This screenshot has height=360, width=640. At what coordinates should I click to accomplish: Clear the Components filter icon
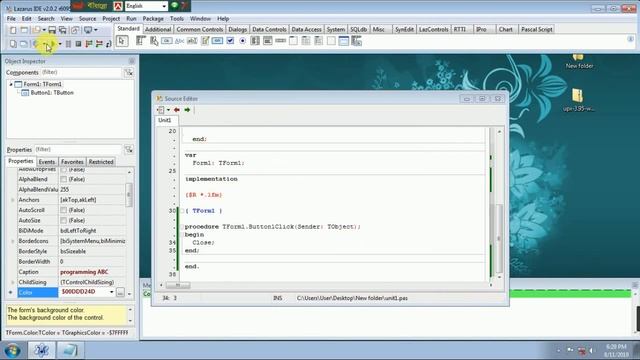pyautogui.click(x=129, y=73)
